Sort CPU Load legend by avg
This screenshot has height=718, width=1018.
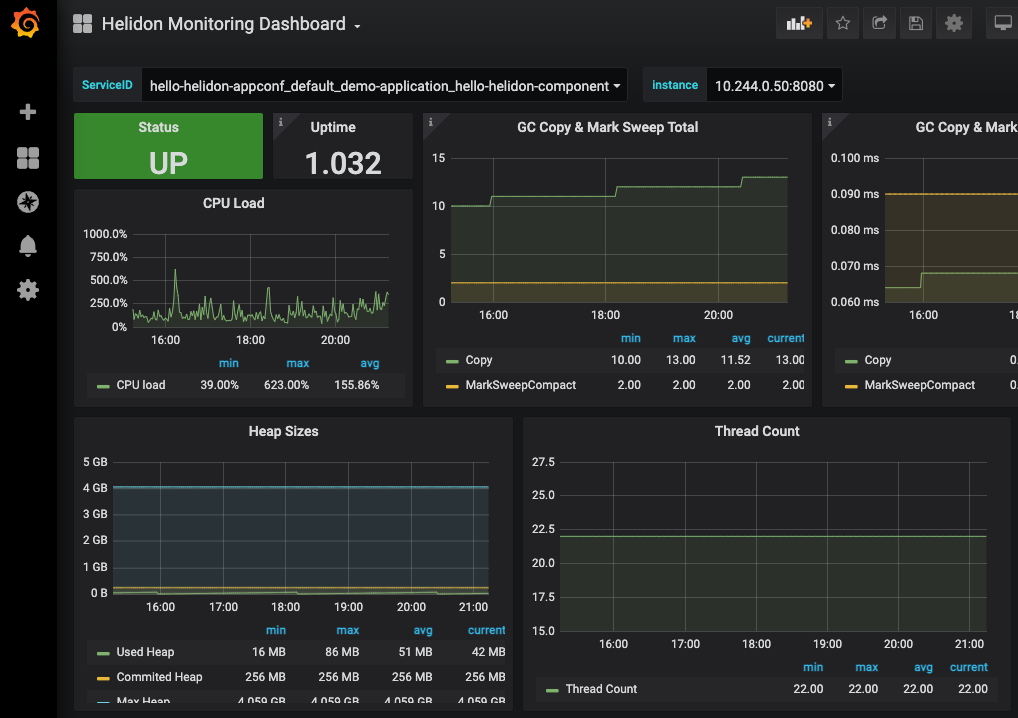pyautogui.click(x=369, y=364)
